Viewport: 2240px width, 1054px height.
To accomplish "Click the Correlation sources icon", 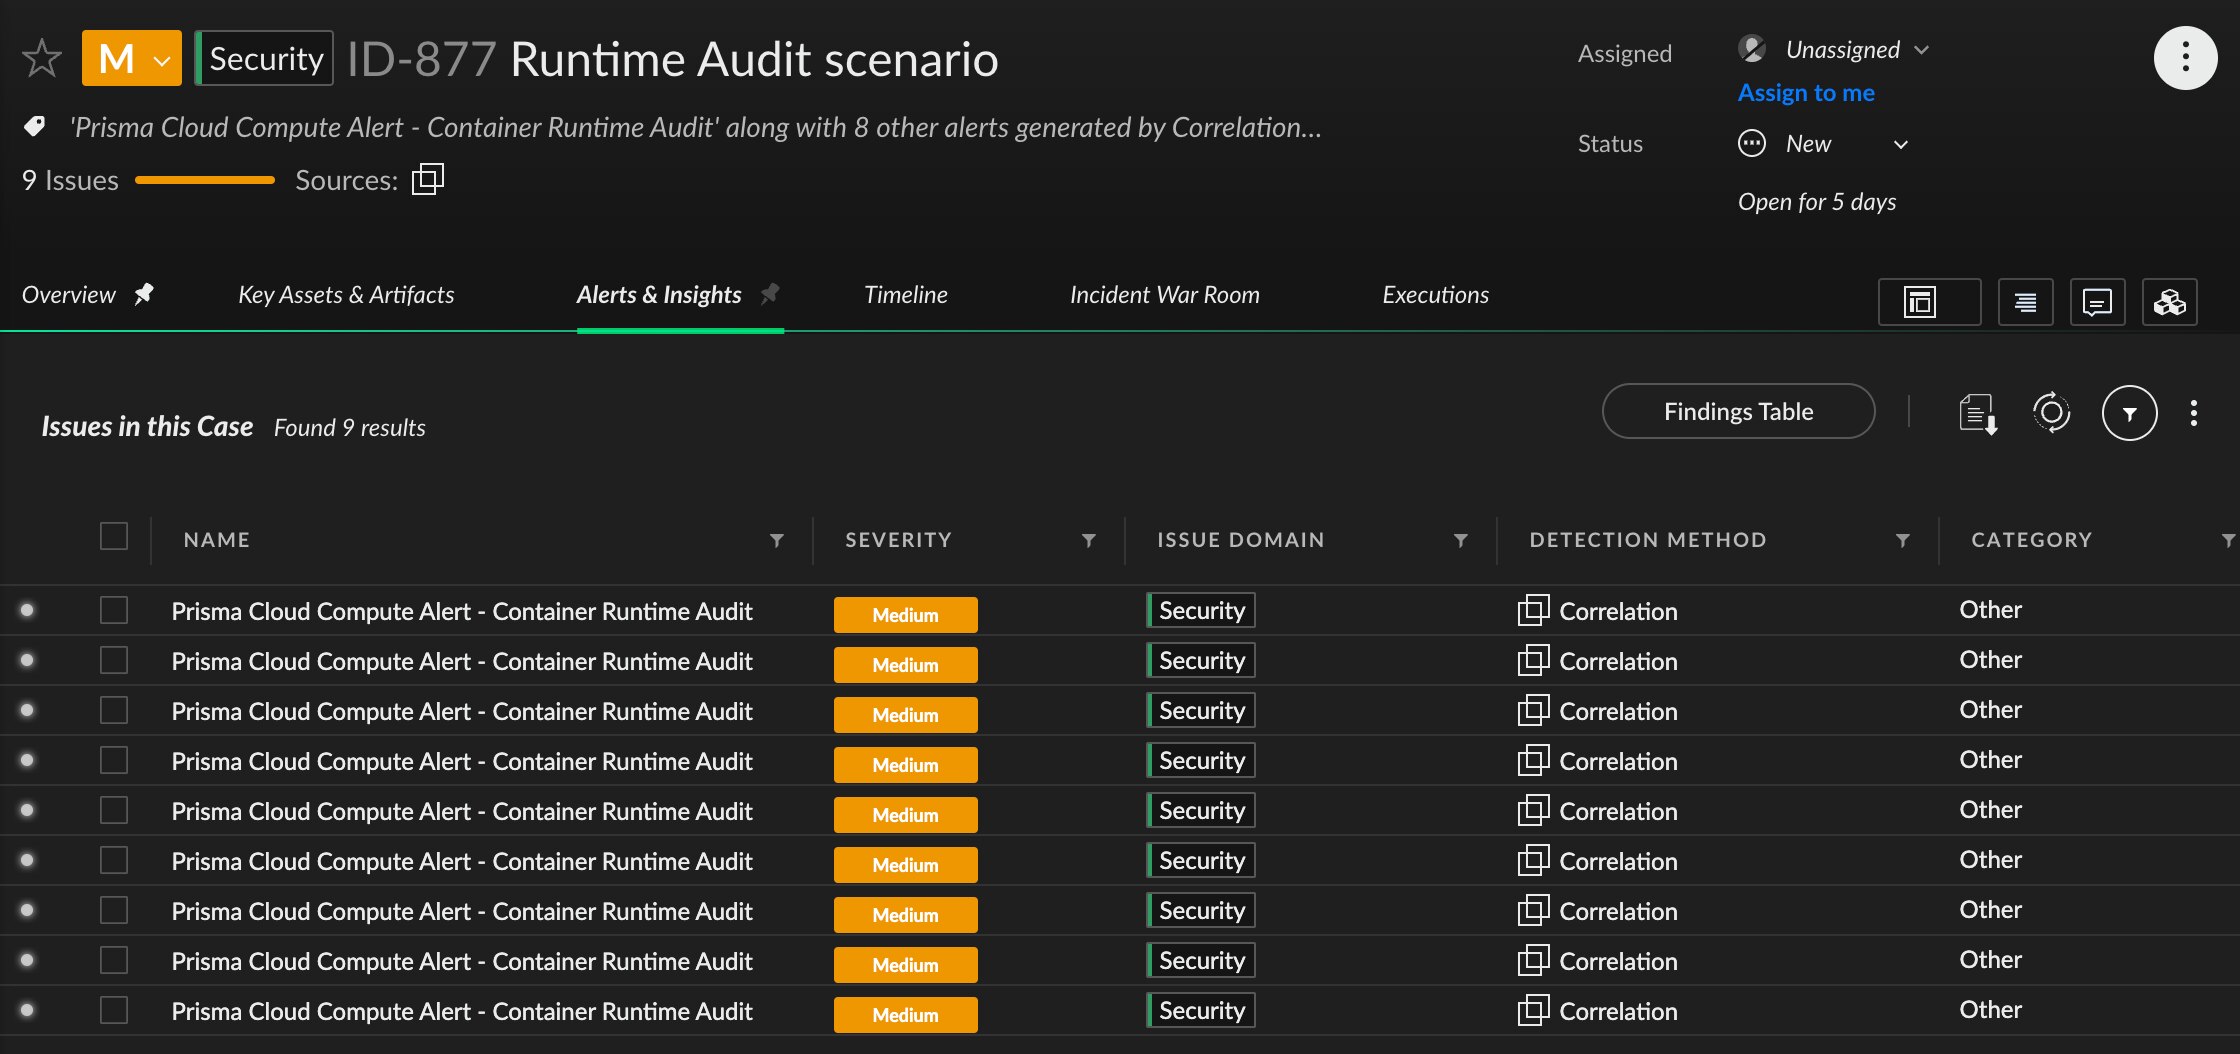I will (x=427, y=180).
